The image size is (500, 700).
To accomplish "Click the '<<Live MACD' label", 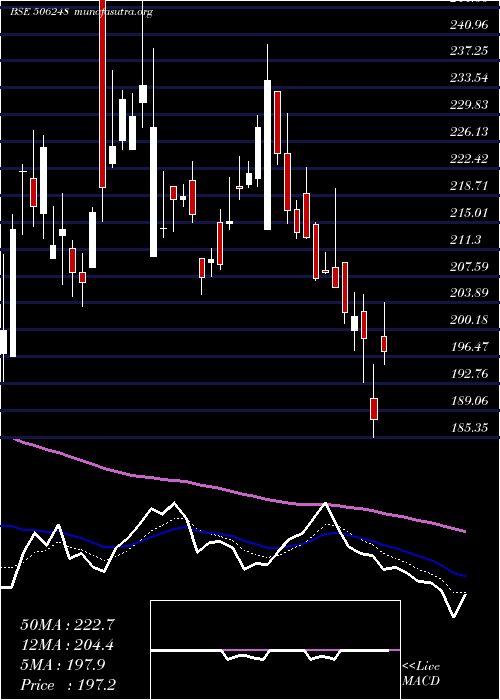I will pos(421,674).
